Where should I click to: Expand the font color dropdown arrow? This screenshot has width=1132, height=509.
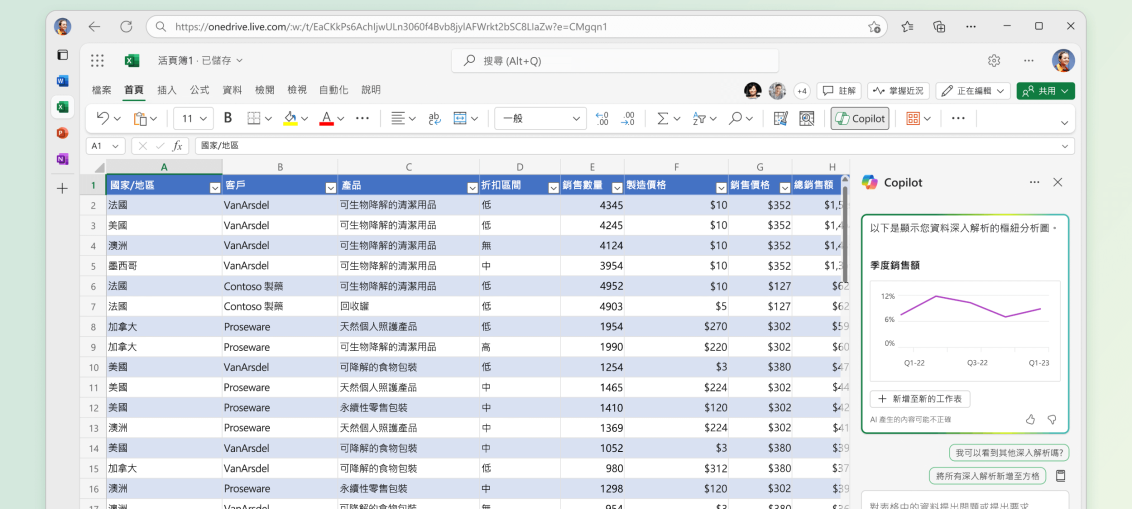[341, 119]
